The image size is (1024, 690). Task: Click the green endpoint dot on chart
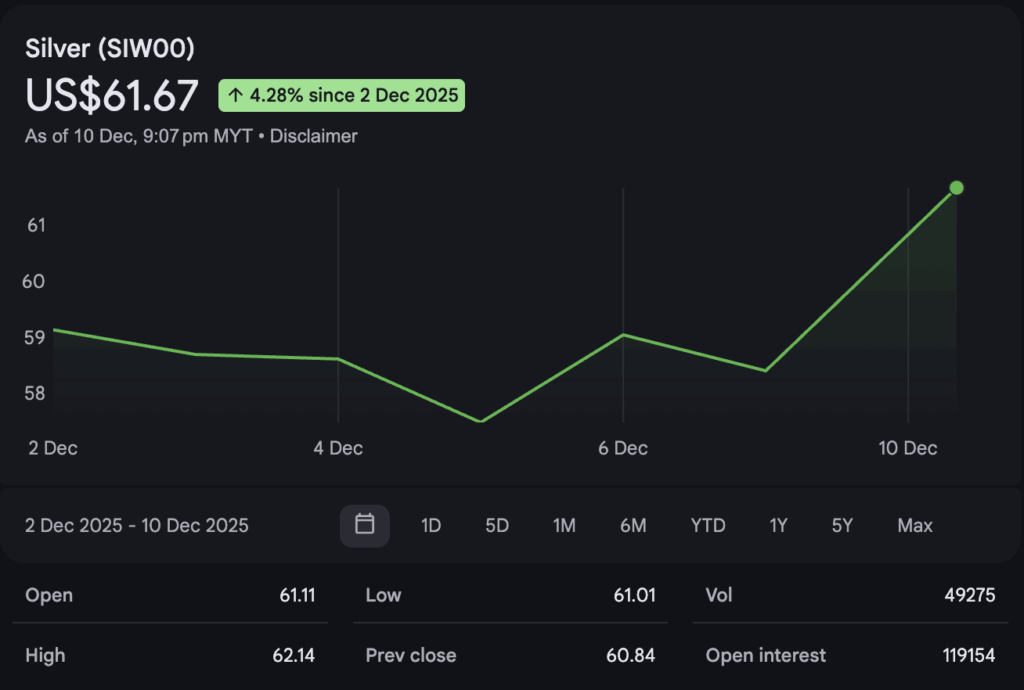(956, 188)
